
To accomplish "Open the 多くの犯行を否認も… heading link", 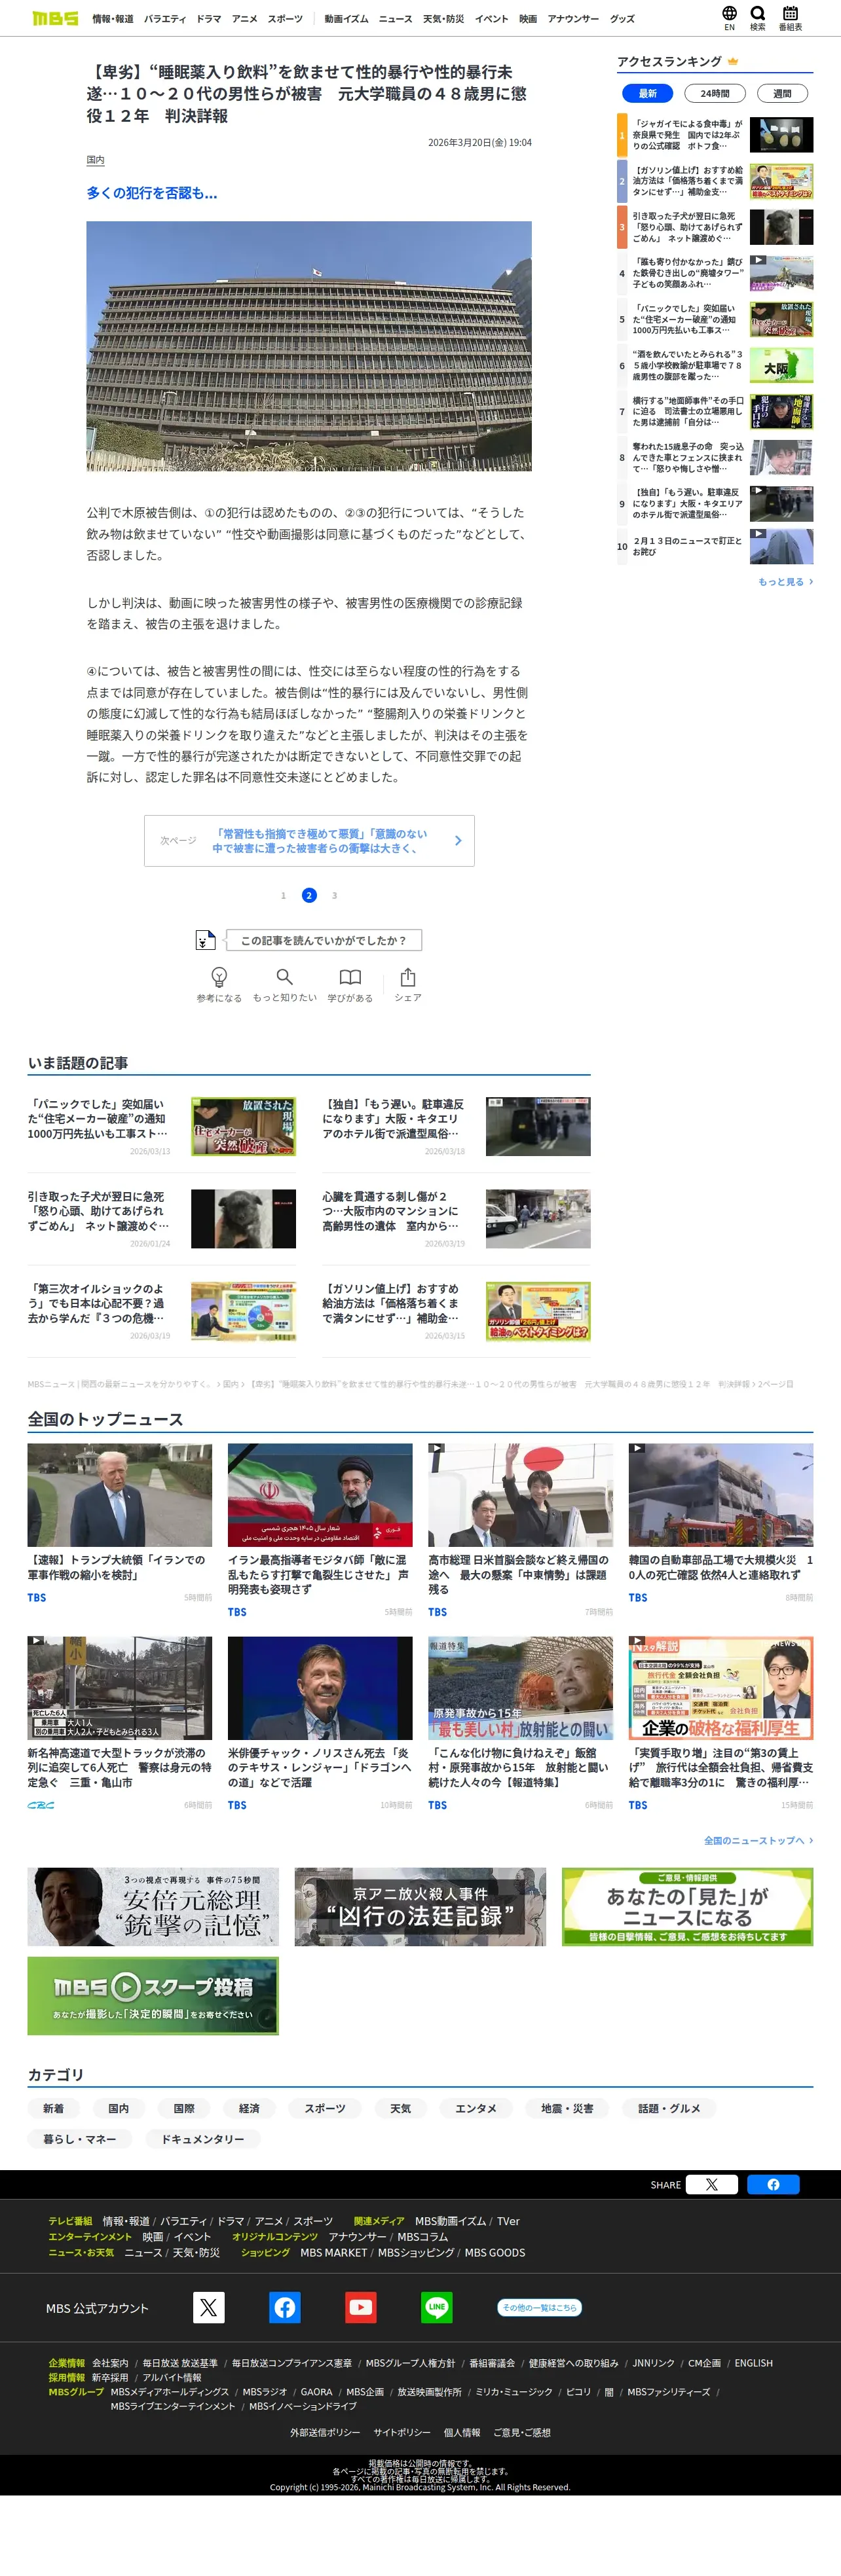I will point(151,193).
